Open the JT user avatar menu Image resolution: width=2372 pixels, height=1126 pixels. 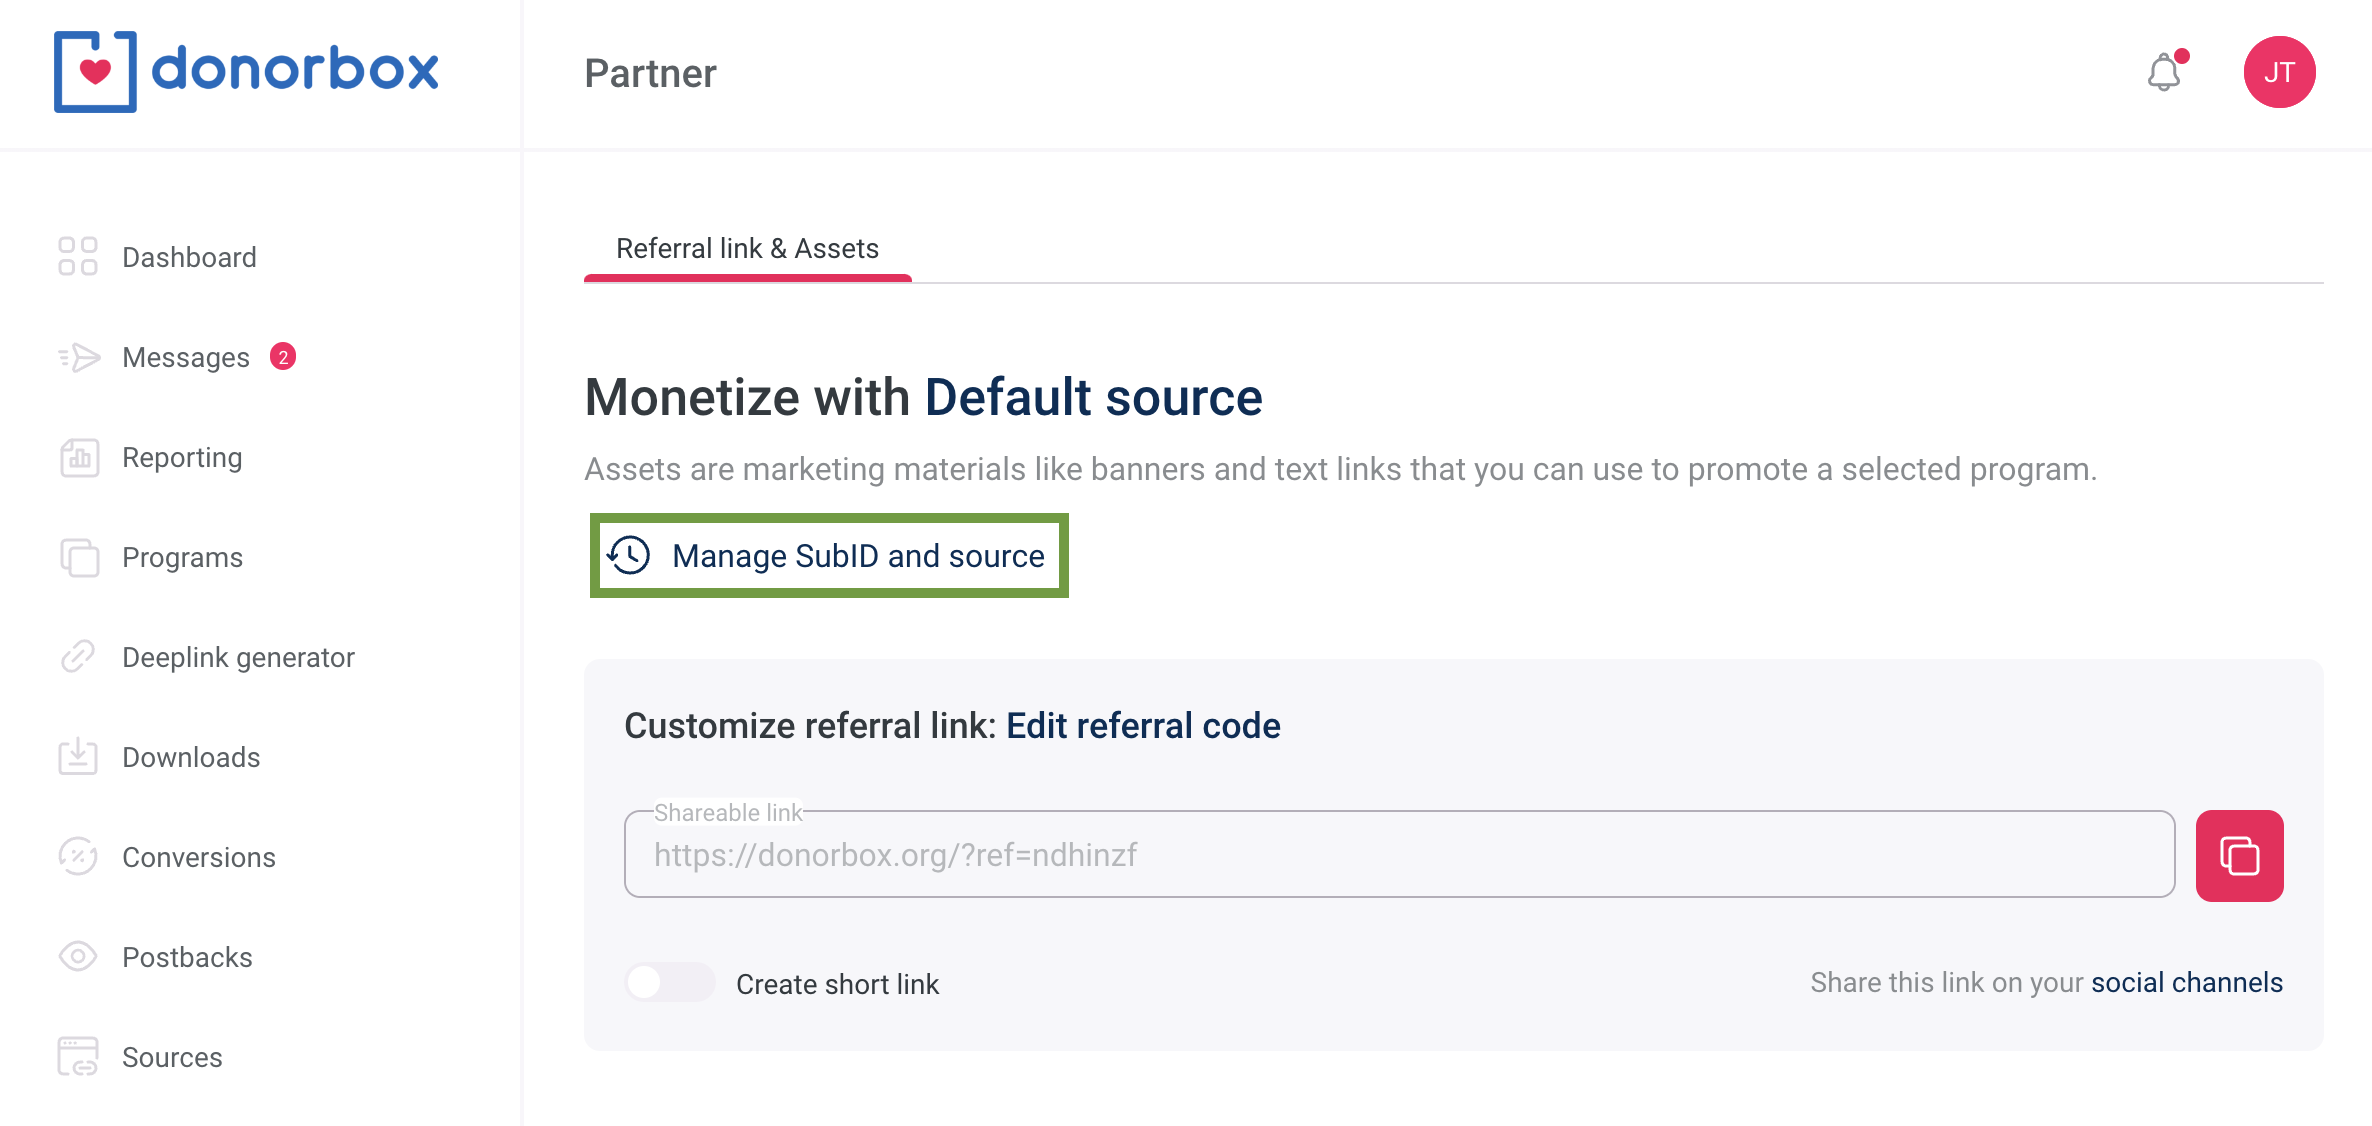click(2279, 72)
